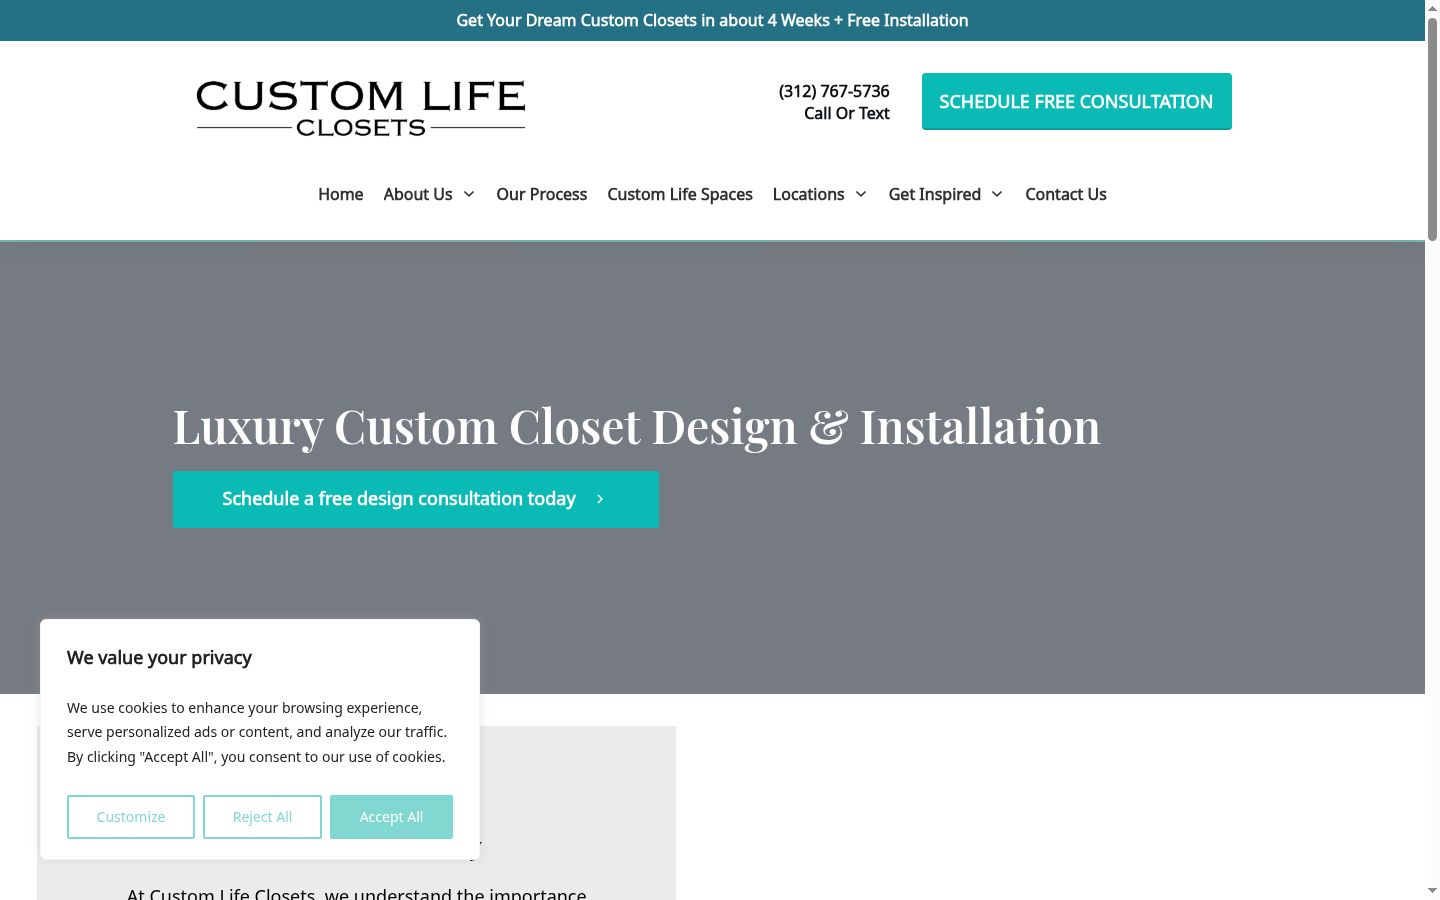Click 'Schedule a free design consultation today' button
The width and height of the screenshot is (1440, 900).
[416, 499]
